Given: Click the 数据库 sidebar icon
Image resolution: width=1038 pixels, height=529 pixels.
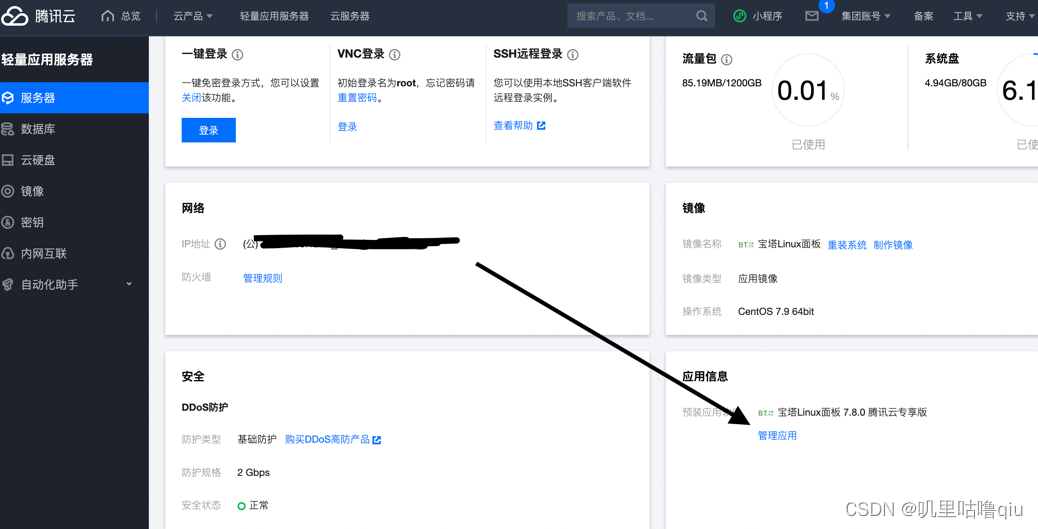Looking at the screenshot, I should coord(8,128).
